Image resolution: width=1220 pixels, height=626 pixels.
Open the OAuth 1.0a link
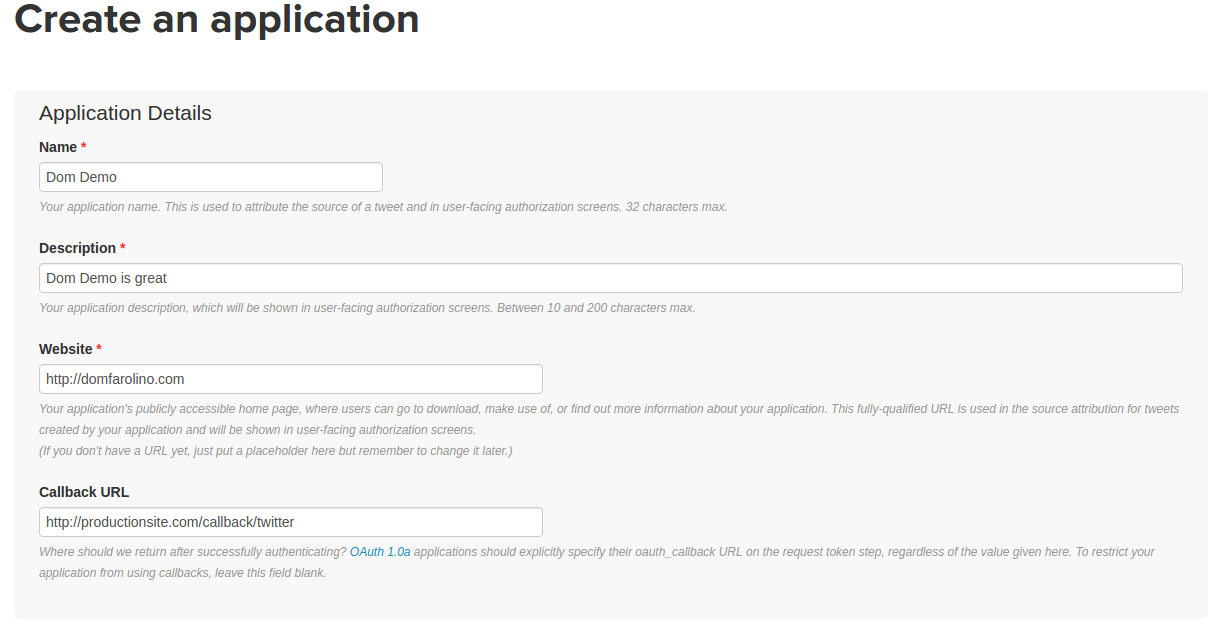click(380, 552)
